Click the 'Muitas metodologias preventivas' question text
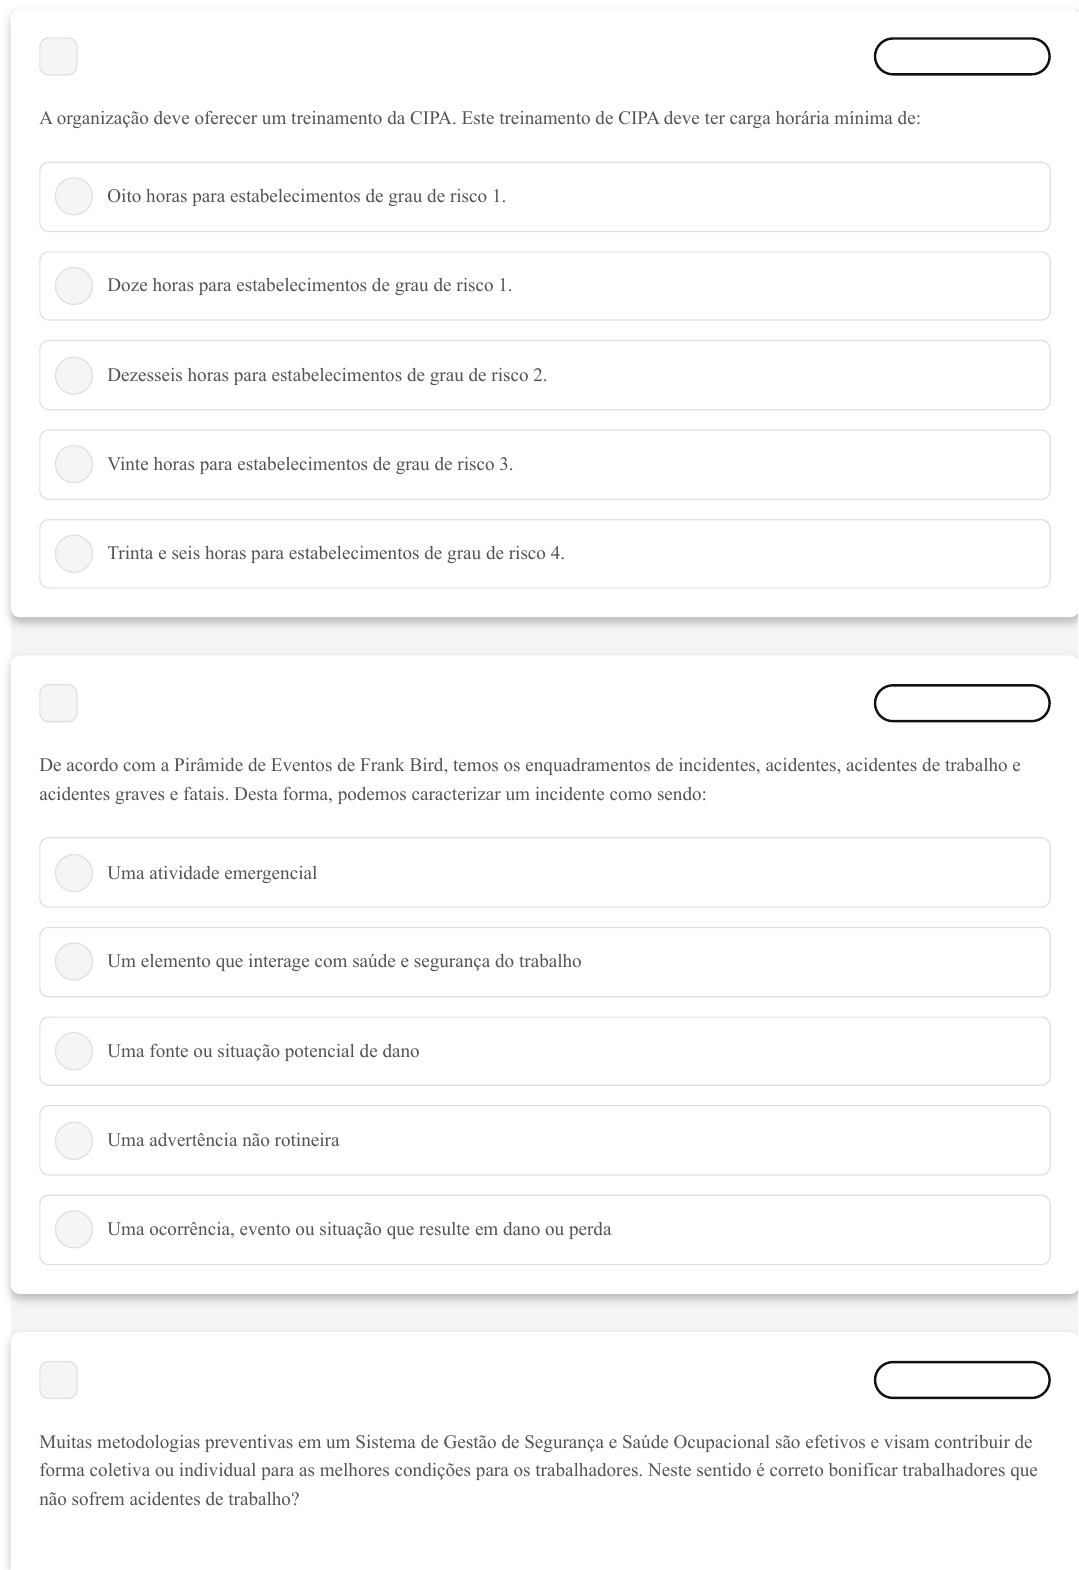 coord(537,1470)
